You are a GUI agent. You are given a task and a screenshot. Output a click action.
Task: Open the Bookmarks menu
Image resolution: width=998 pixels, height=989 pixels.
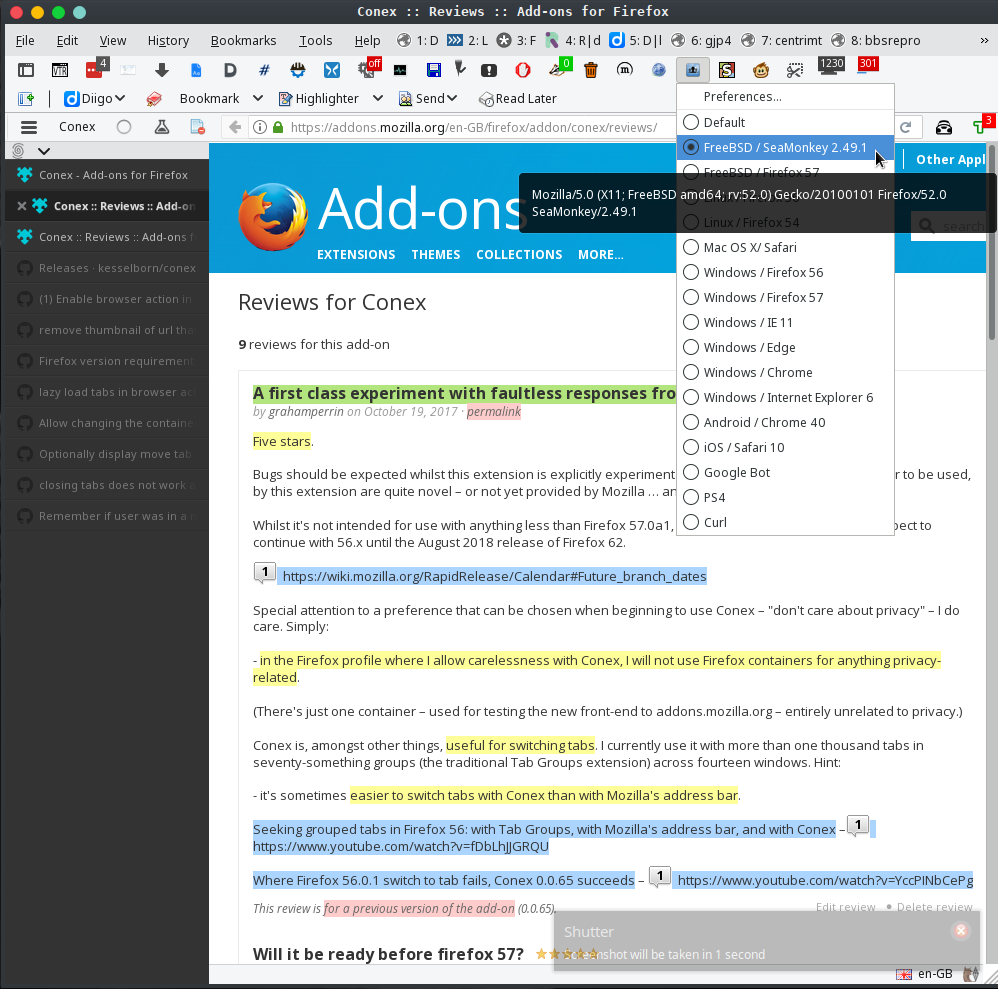click(243, 41)
